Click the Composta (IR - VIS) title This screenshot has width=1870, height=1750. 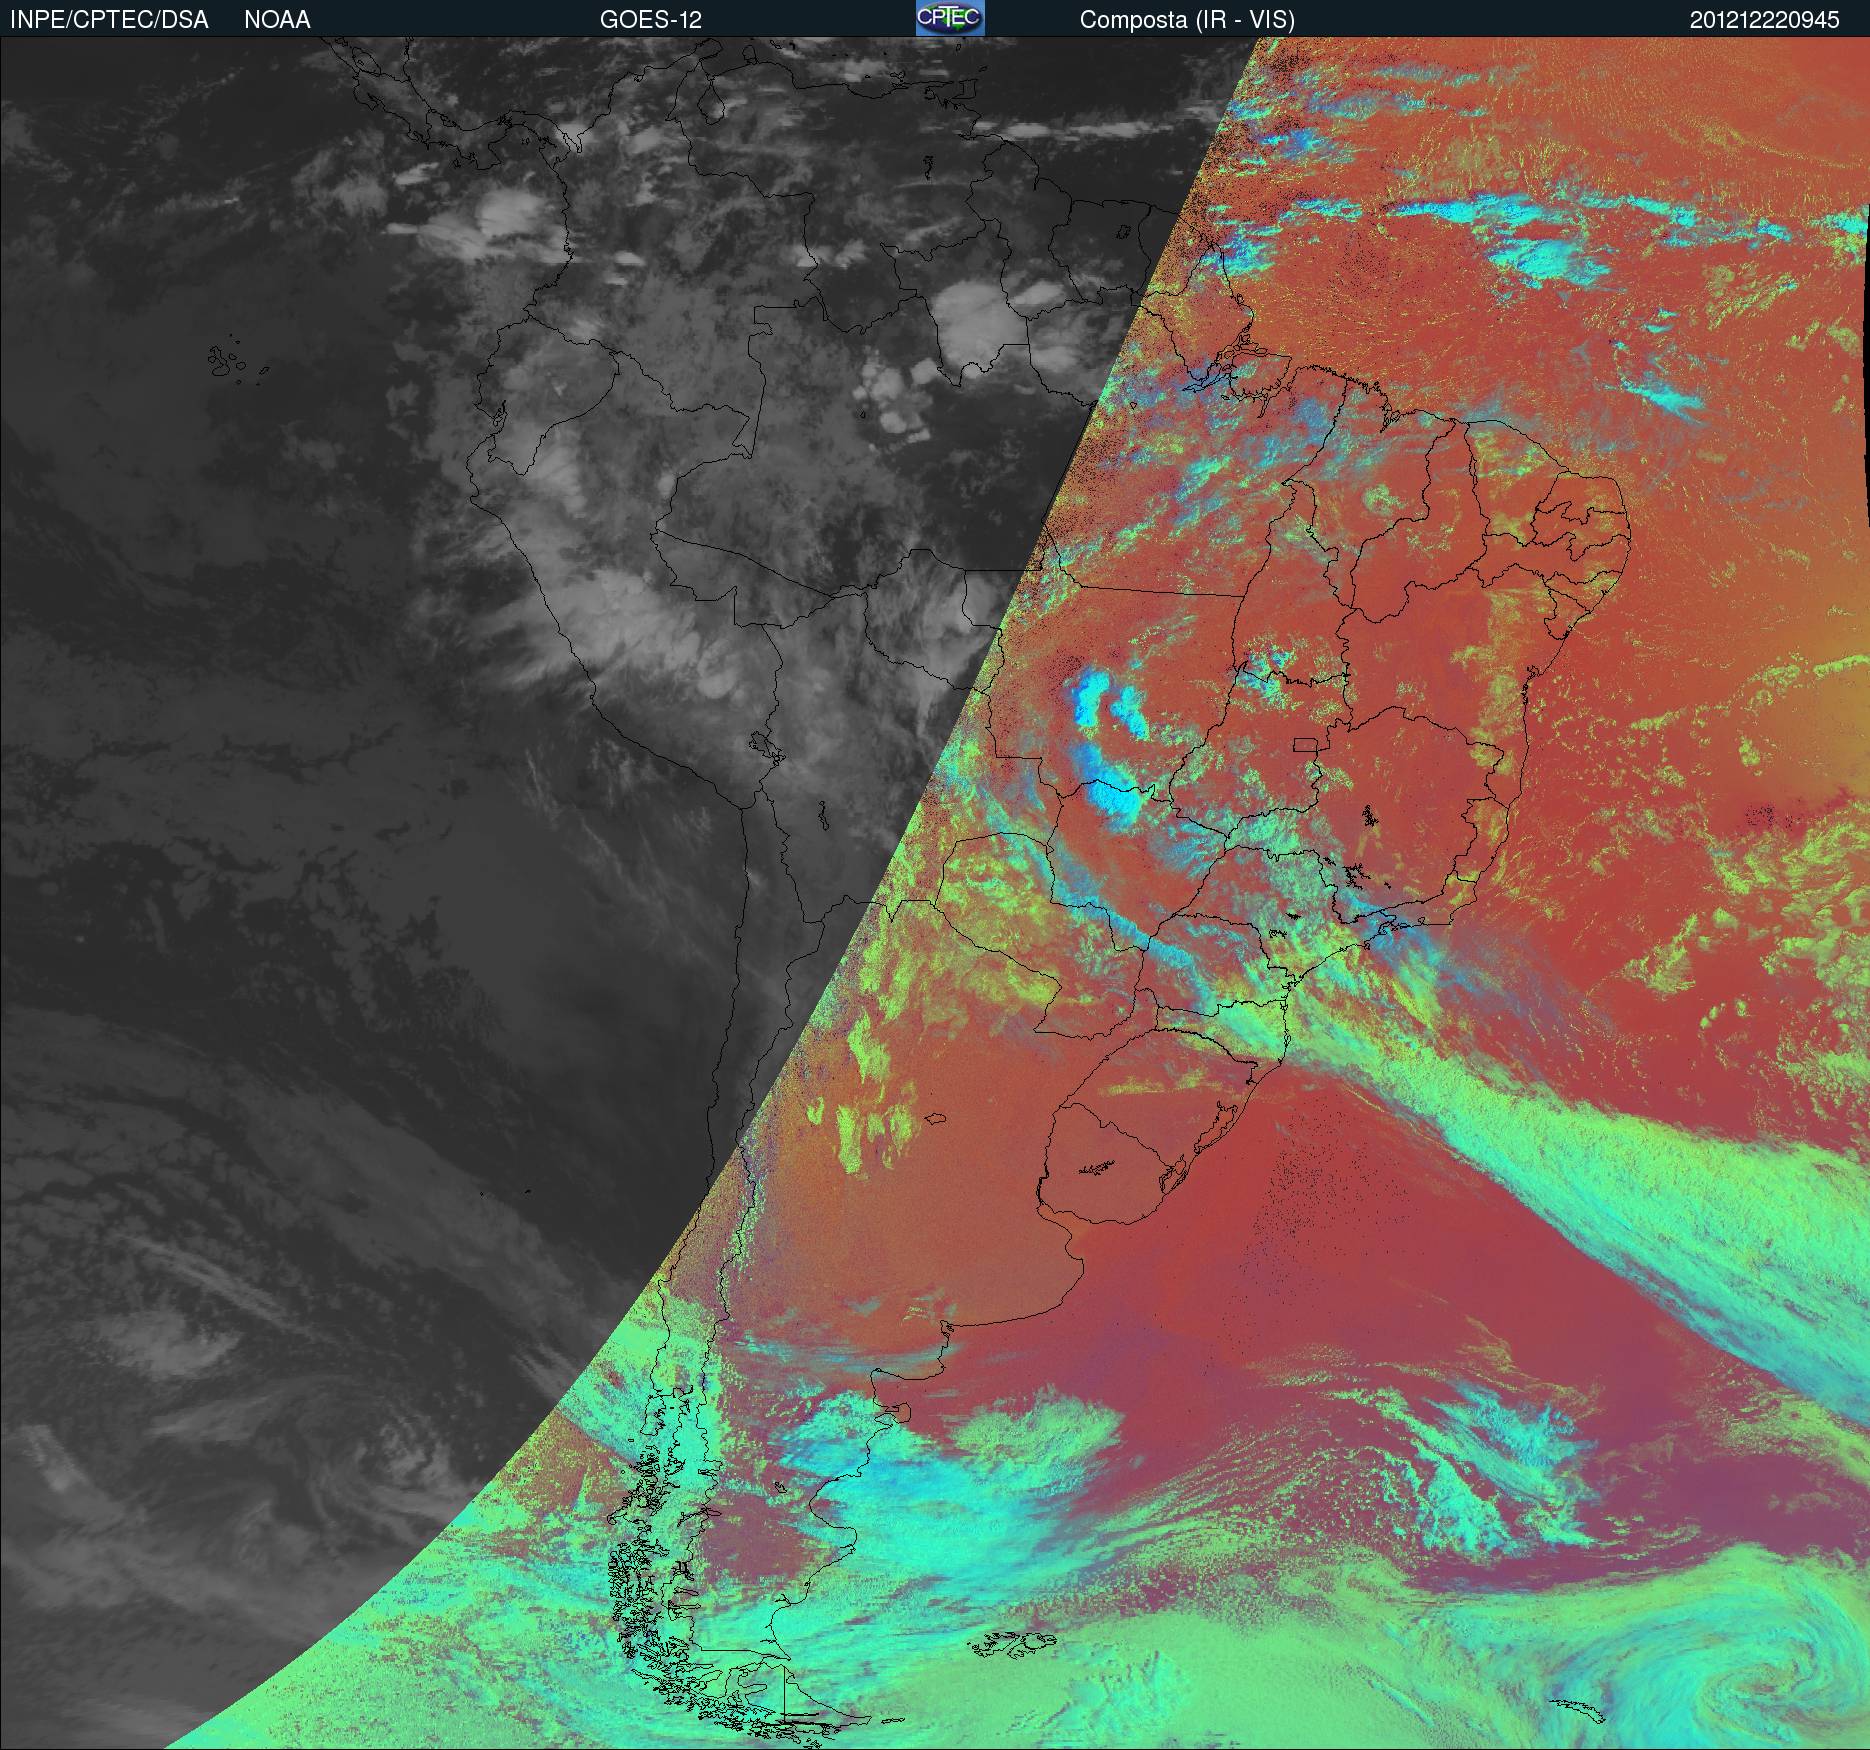[x=1187, y=21]
